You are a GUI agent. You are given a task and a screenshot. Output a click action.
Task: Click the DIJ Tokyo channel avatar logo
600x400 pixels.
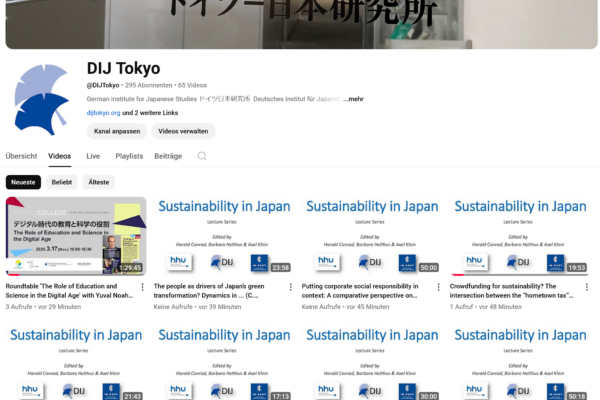click(x=42, y=100)
